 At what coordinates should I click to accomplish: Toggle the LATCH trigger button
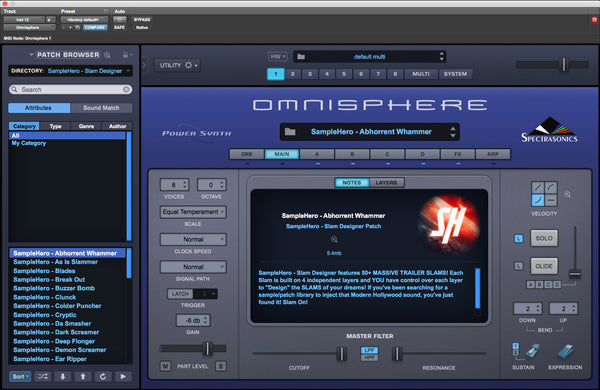click(x=180, y=294)
